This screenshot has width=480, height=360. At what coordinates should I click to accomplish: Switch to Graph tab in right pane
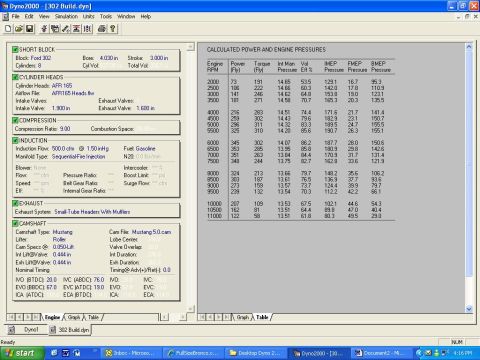click(243, 317)
